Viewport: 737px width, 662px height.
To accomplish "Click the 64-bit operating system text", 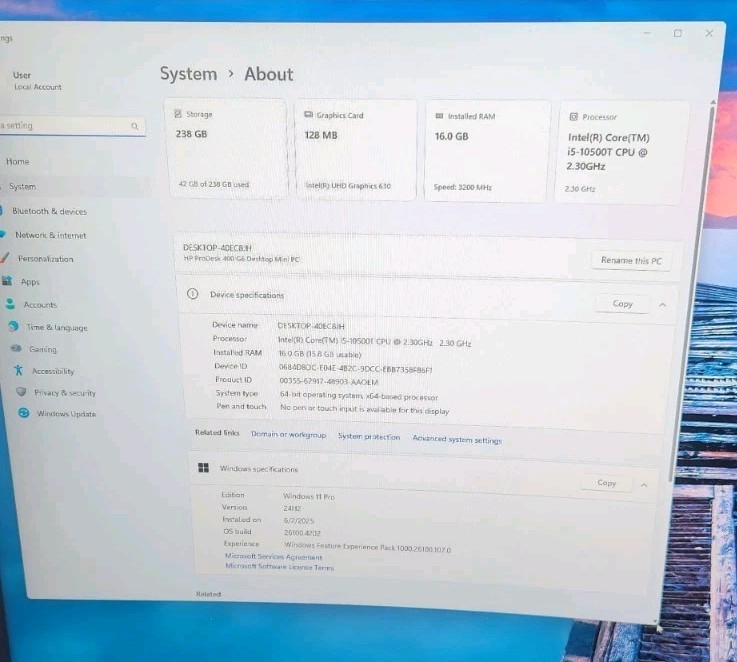I will click(x=359, y=396).
